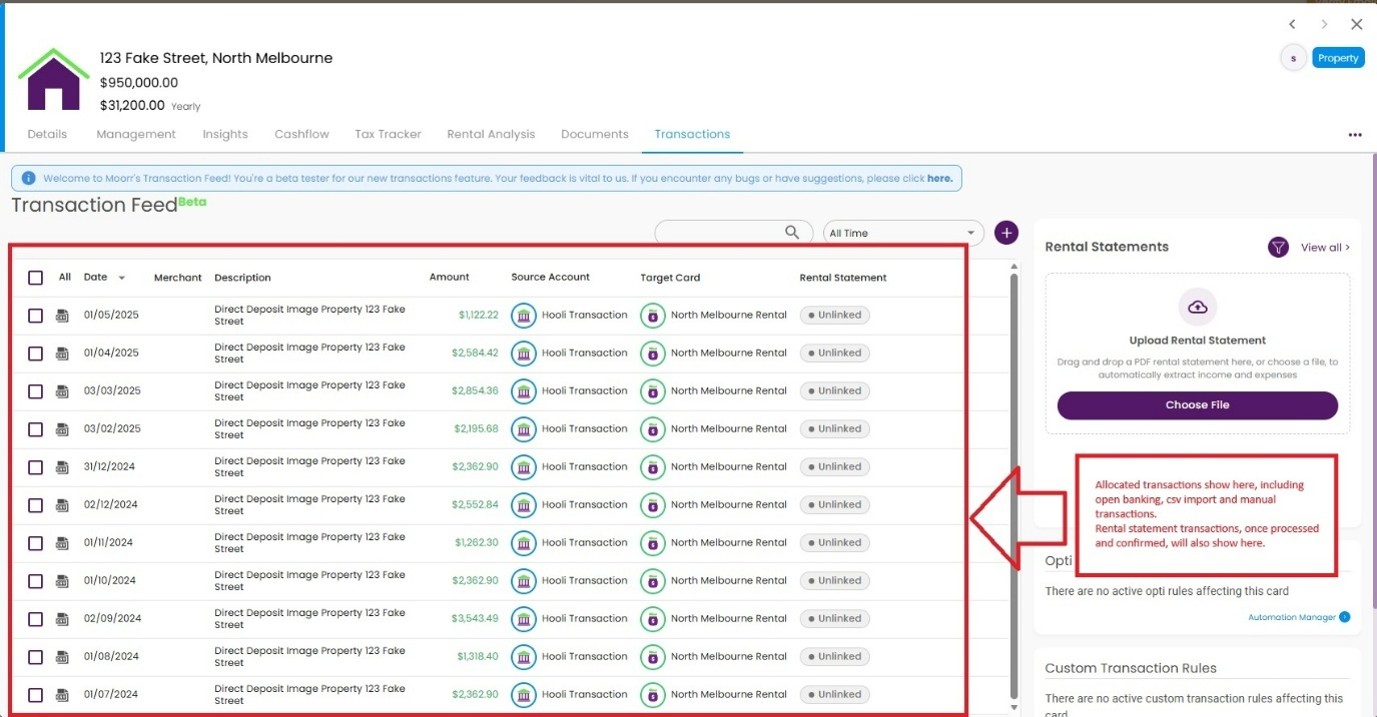Screen dimensions: 1377x717
Task: Click the target card icon on 01/11/2024 row
Action: [x=652, y=544]
